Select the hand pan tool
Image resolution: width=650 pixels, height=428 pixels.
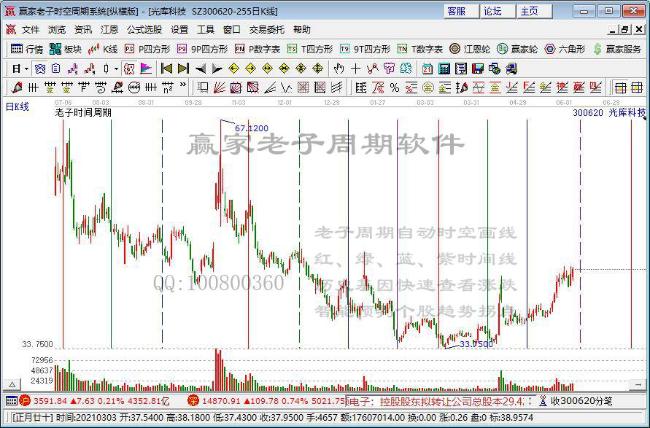[339, 69]
